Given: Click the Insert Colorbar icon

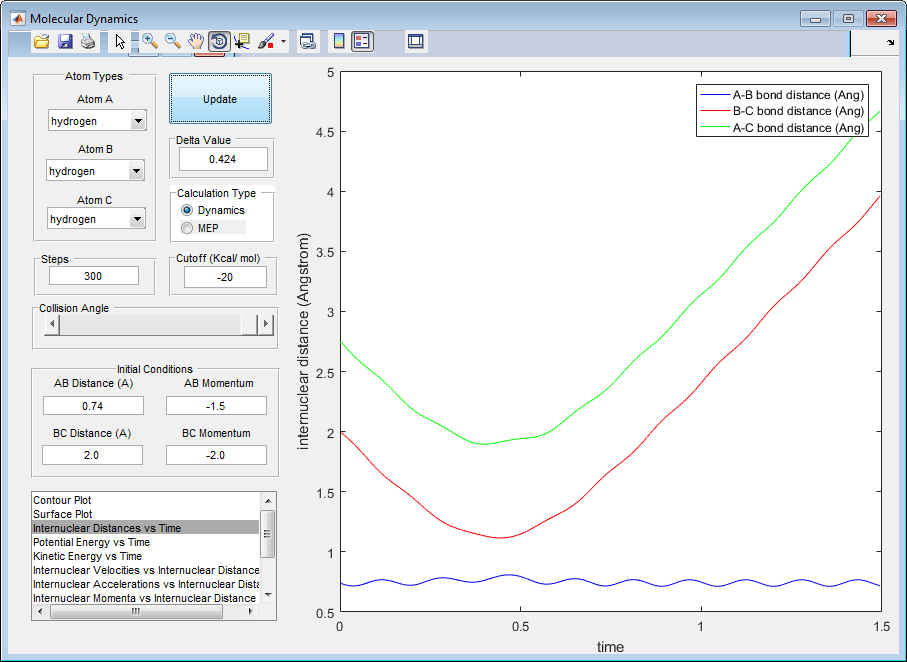Looking at the screenshot, I should point(339,41).
